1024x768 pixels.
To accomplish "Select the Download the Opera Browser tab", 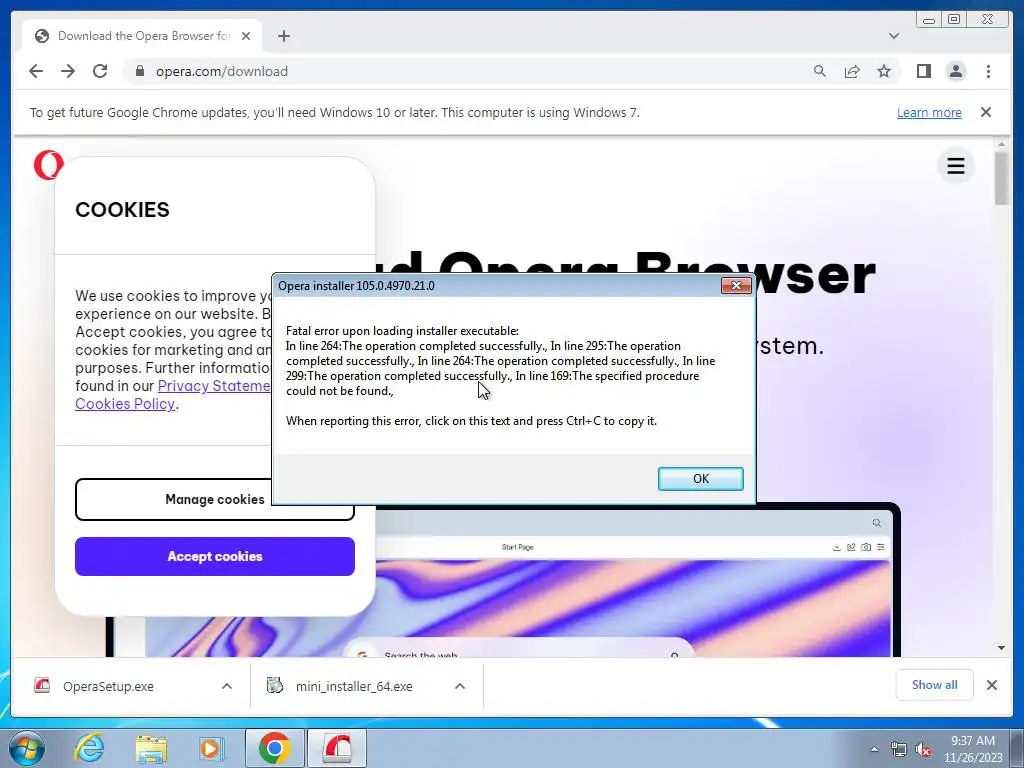I will click(142, 36).
